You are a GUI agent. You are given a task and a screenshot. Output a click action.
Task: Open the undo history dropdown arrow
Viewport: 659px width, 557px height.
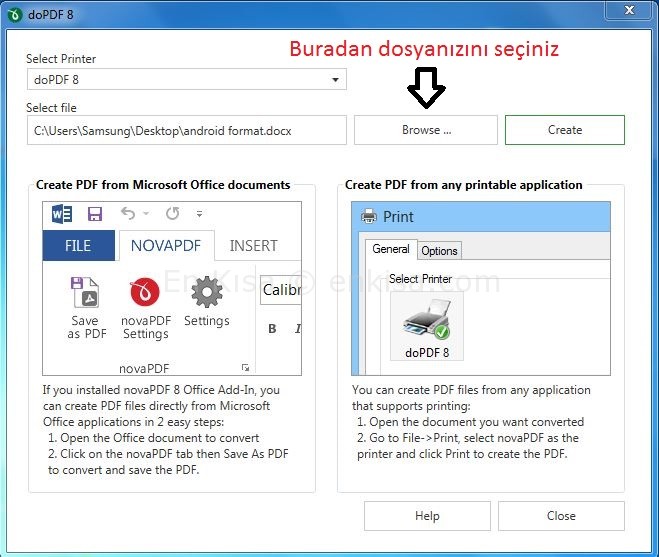146,214
